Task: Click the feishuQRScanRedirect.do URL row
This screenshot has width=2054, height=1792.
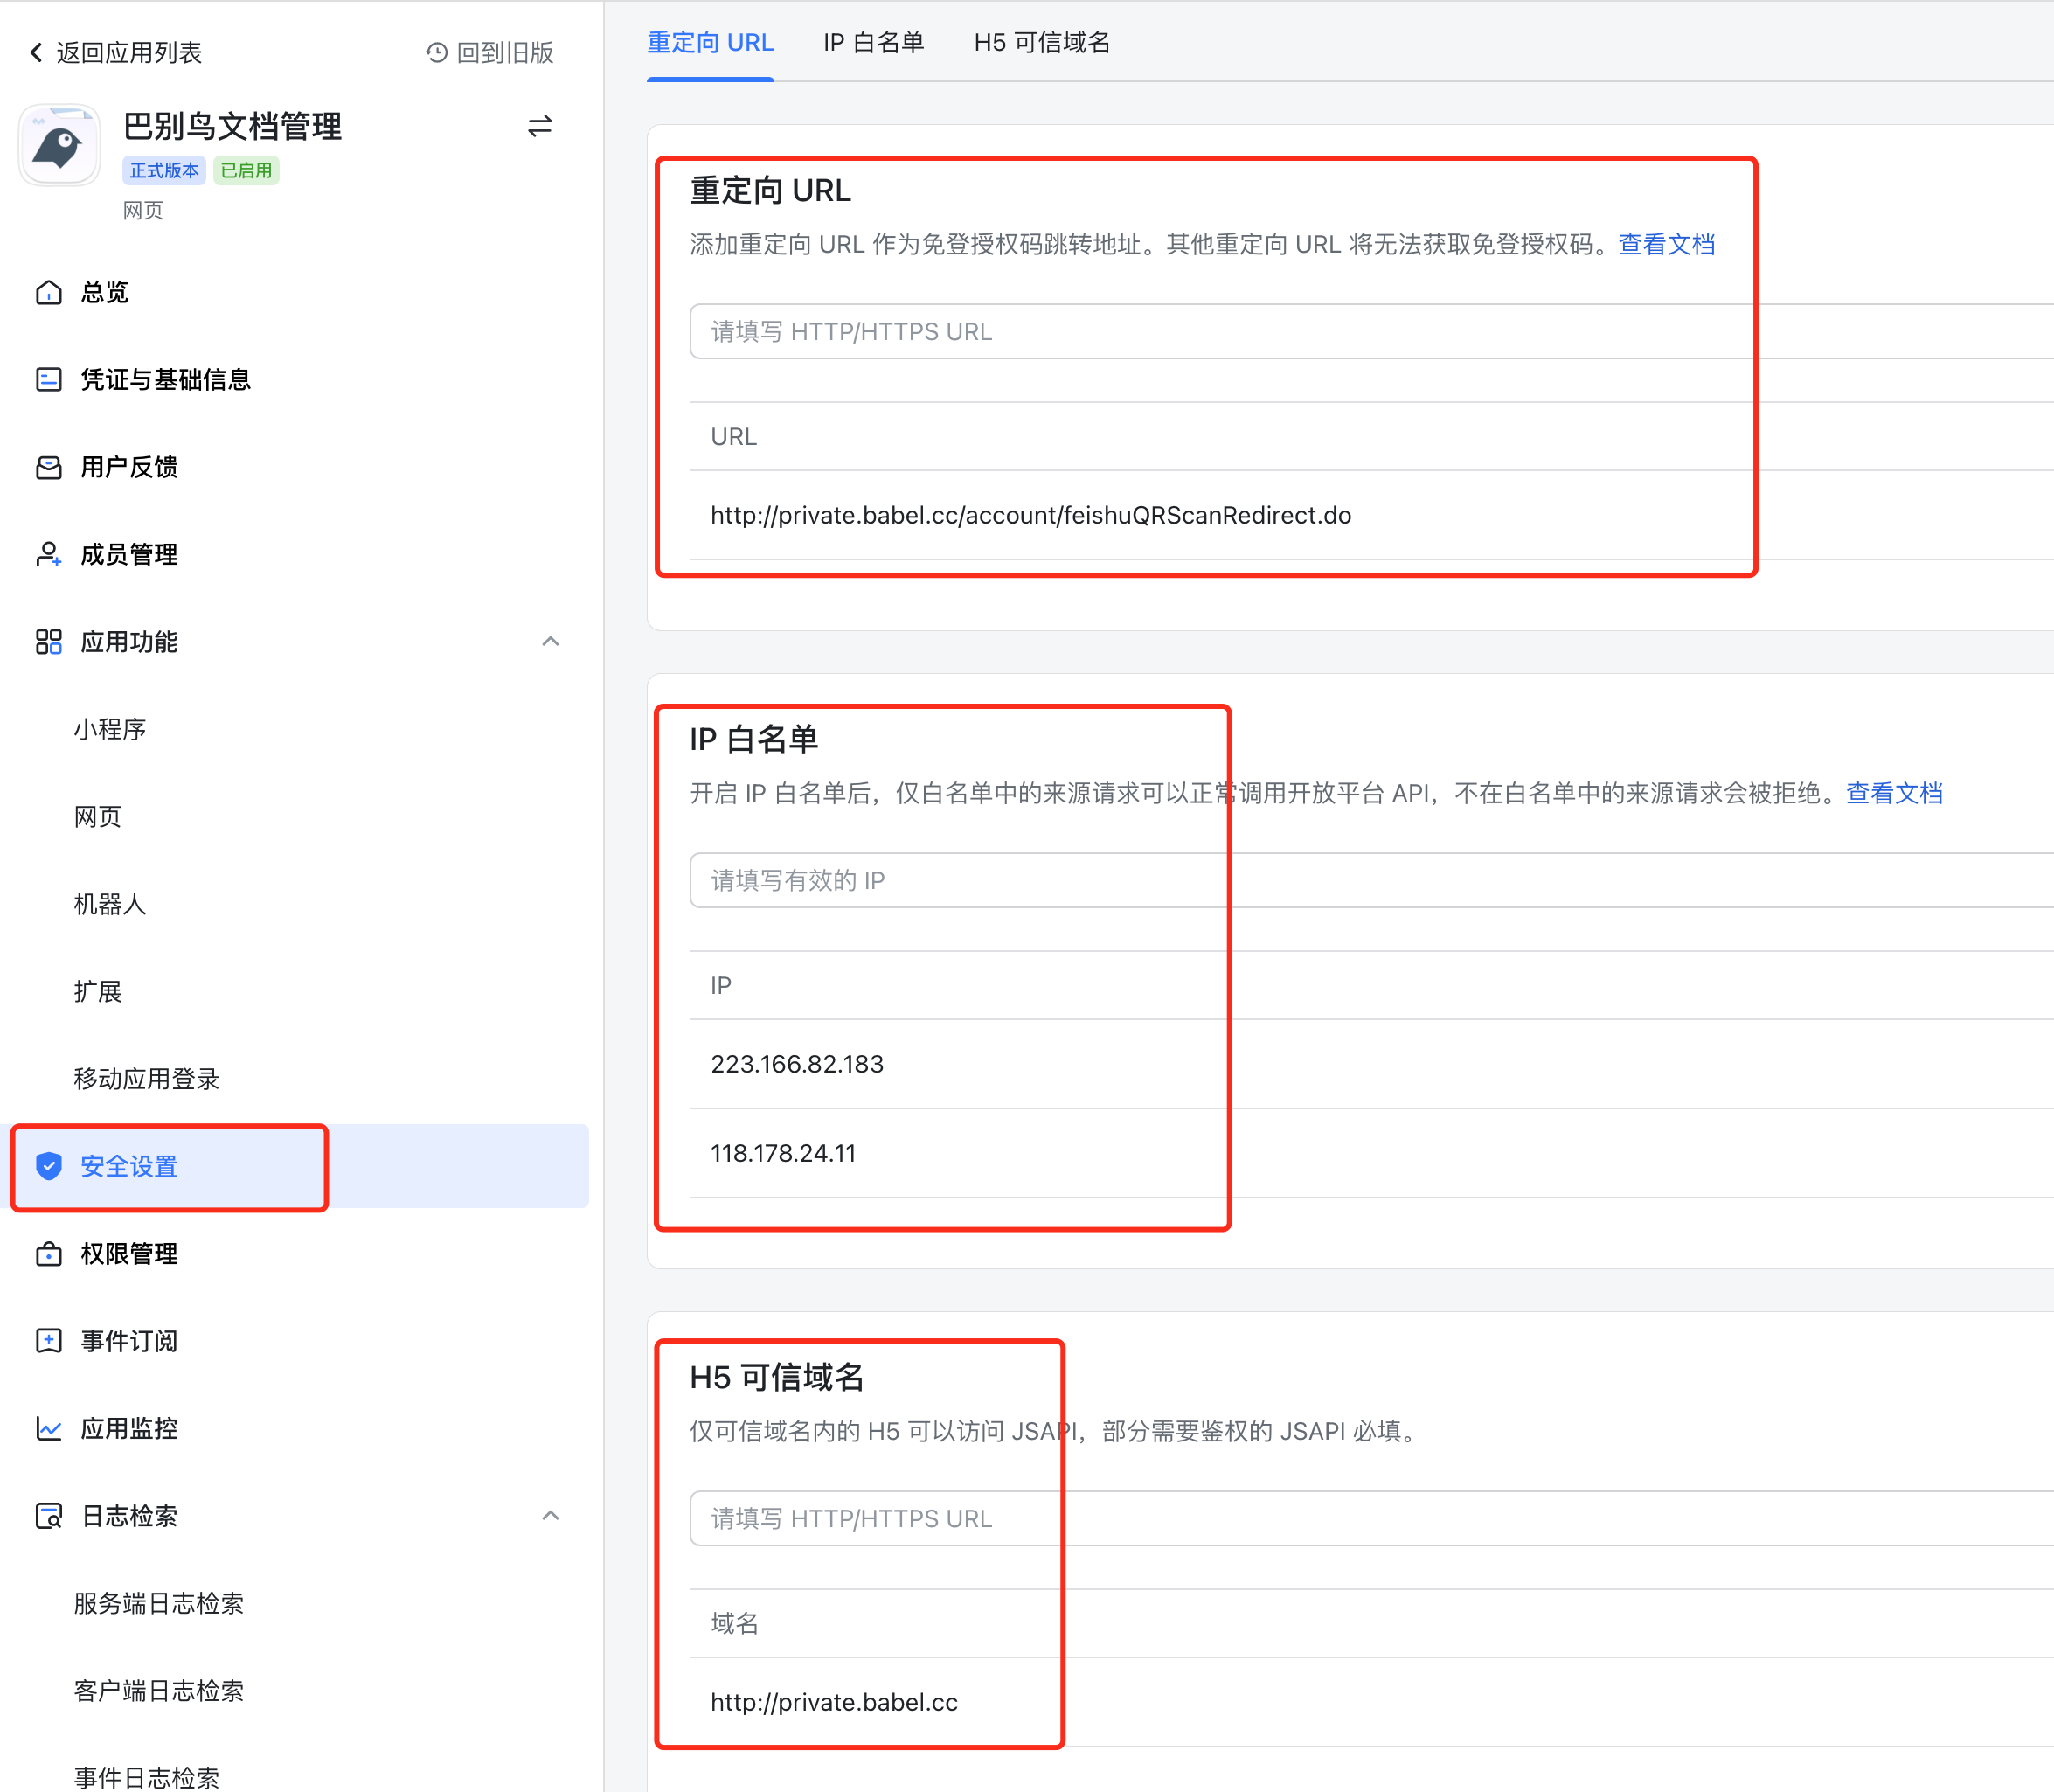Action: (1371, 515)
